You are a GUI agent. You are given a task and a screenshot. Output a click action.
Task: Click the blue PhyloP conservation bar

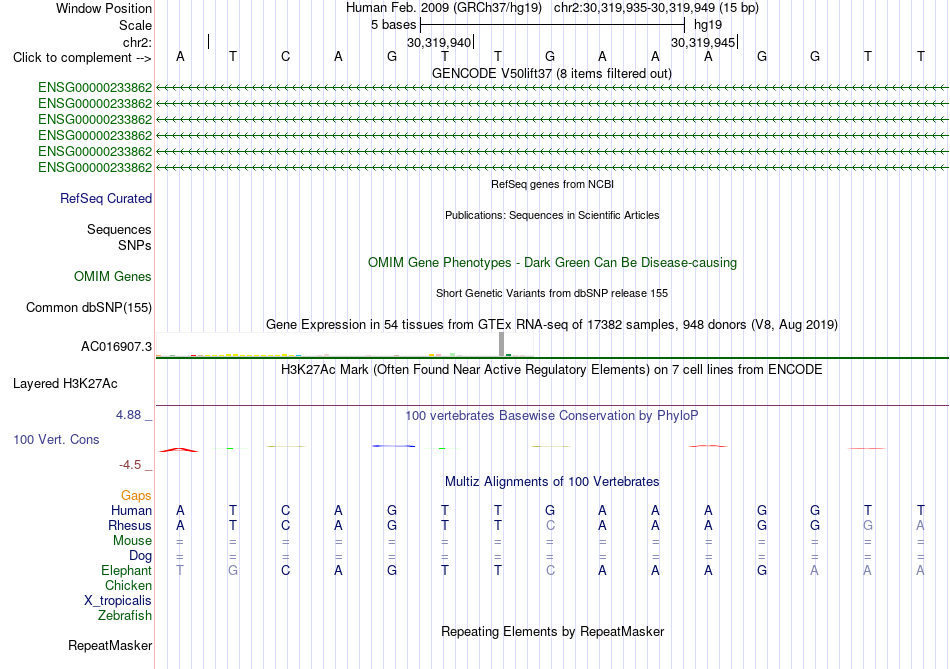(394, 446)
